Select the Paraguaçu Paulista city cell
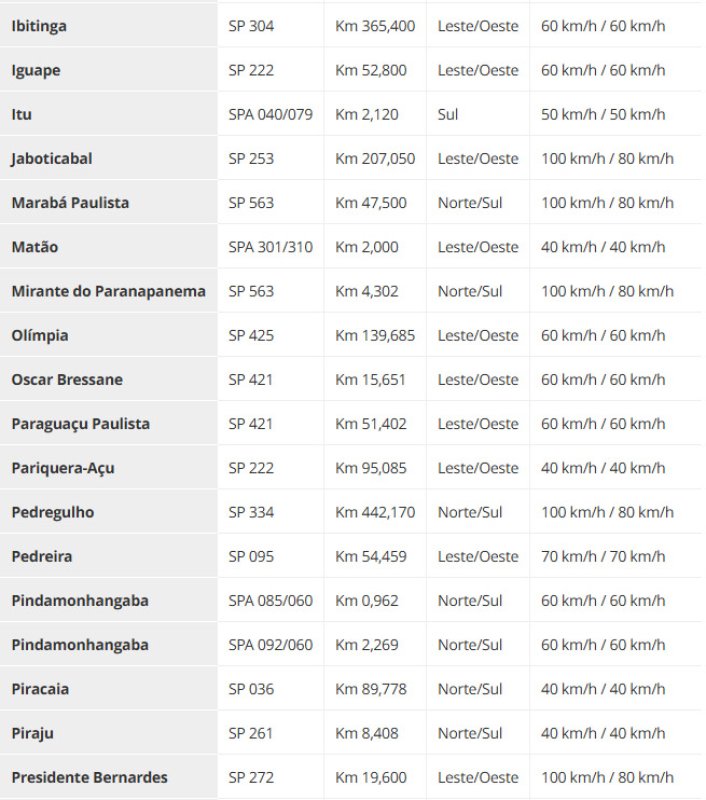This screenshot has height=800, width=706. coord(80,423)
